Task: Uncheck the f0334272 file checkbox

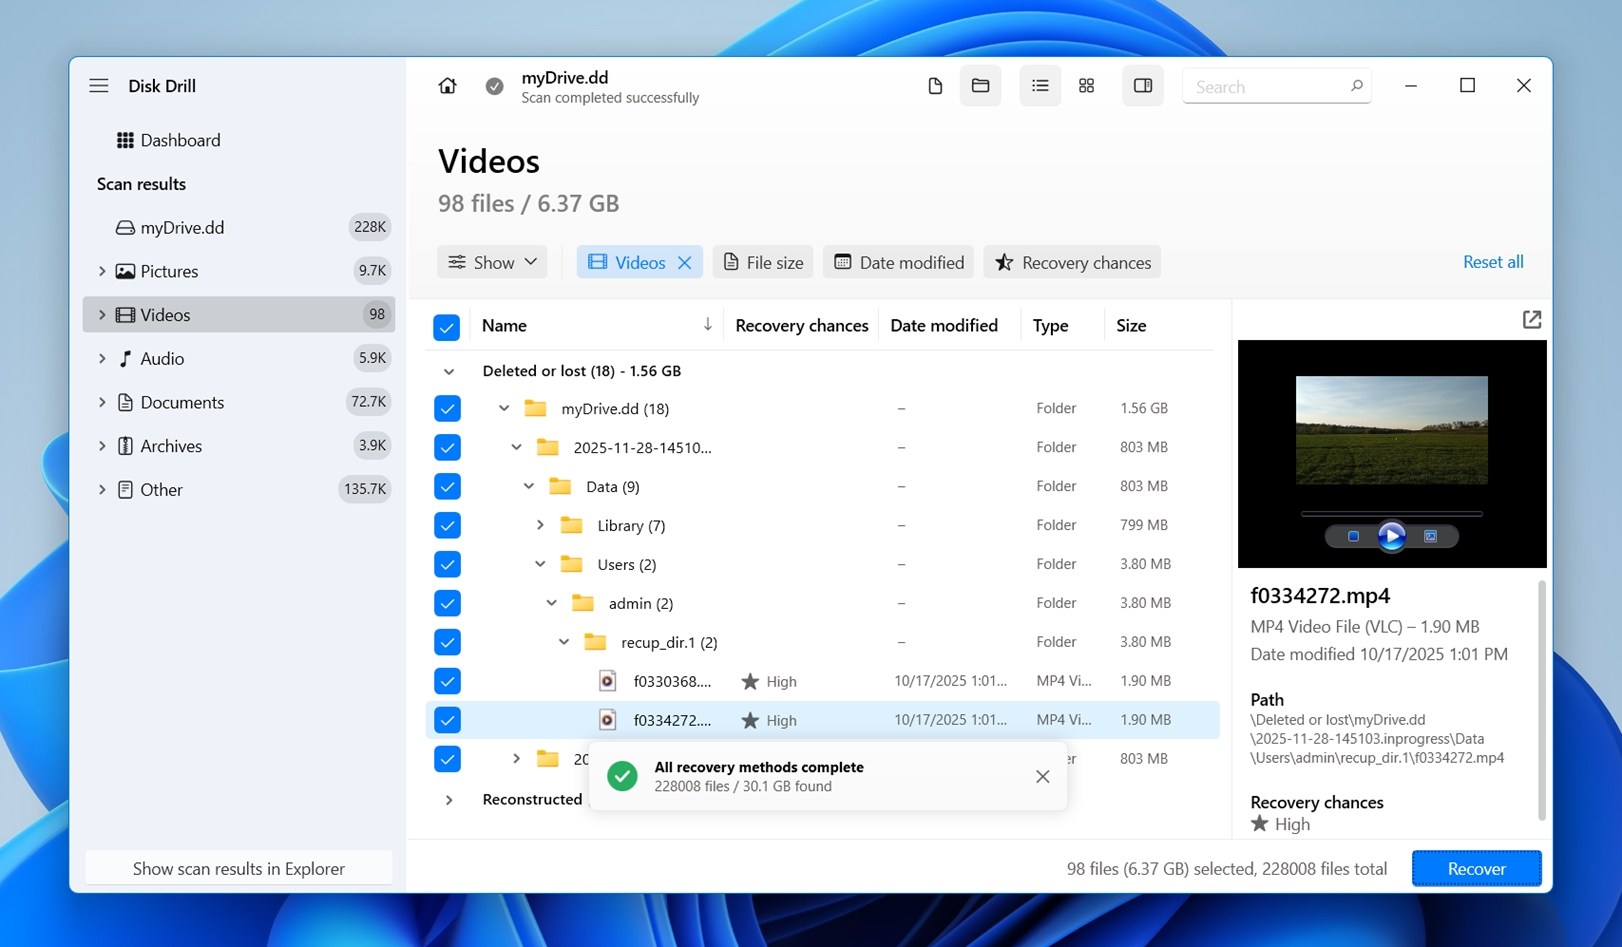Action: click(x=447, y=720)
